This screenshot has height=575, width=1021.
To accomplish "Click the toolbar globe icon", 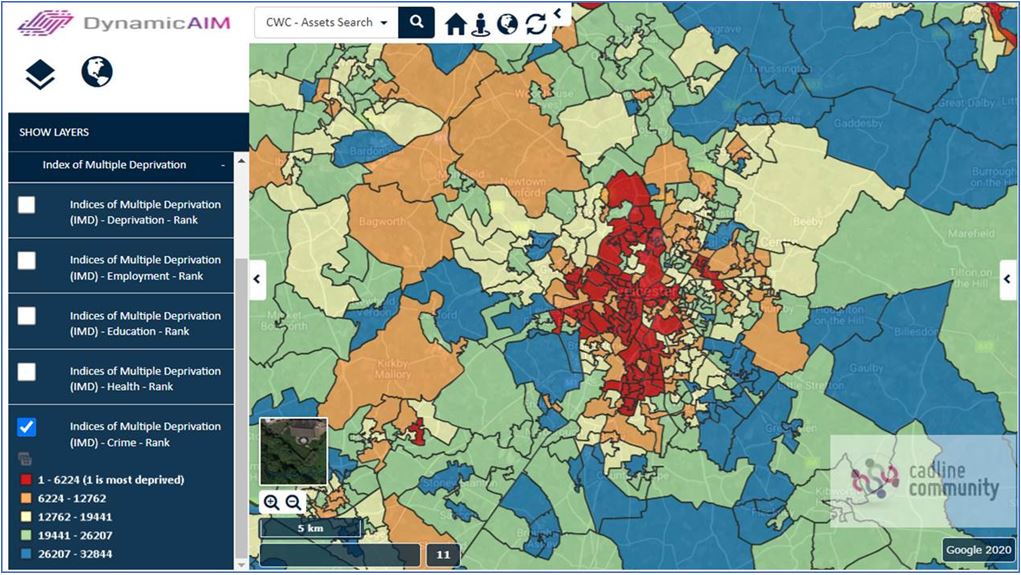I will coord(507,24).
